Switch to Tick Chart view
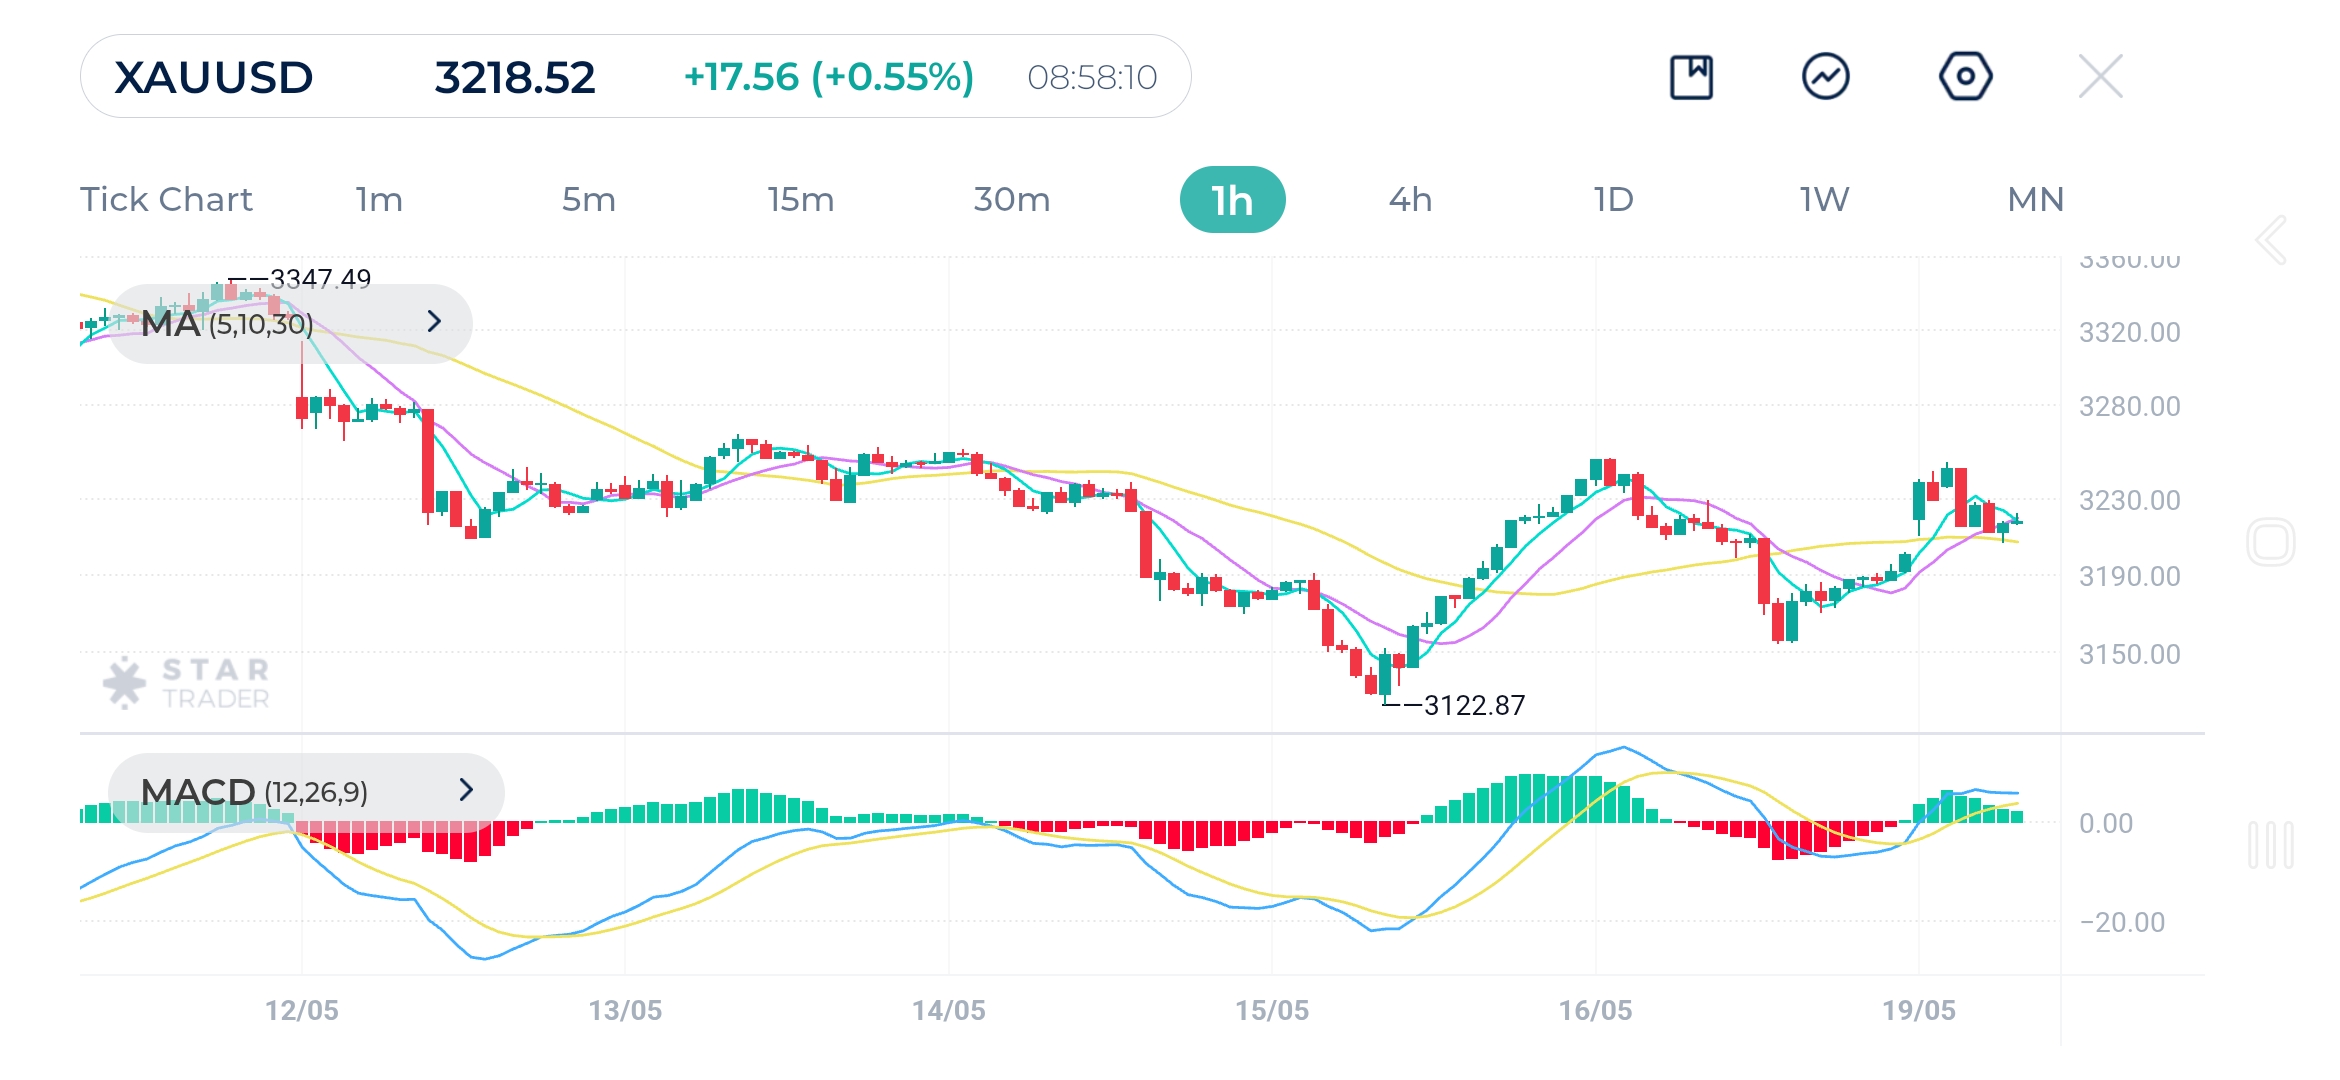 166,199
